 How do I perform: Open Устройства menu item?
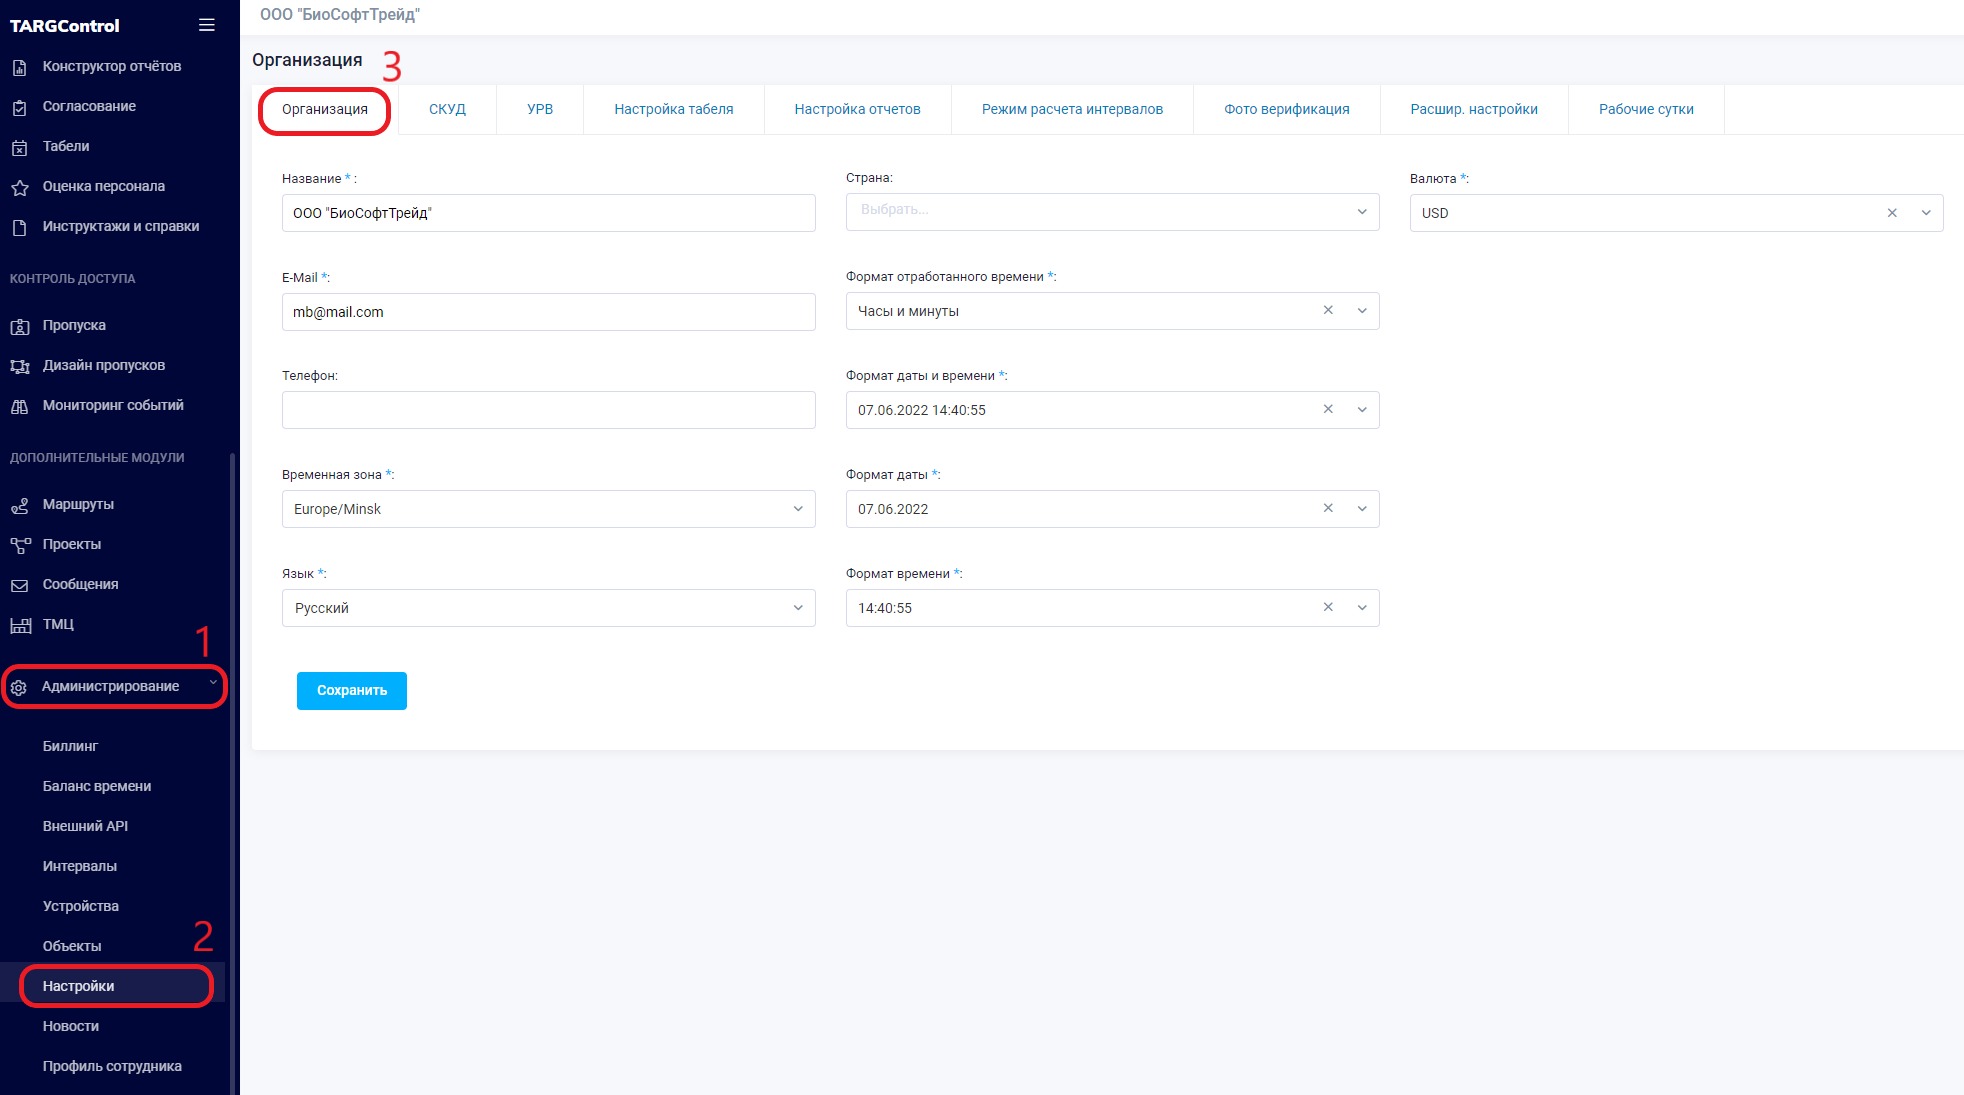81,907
